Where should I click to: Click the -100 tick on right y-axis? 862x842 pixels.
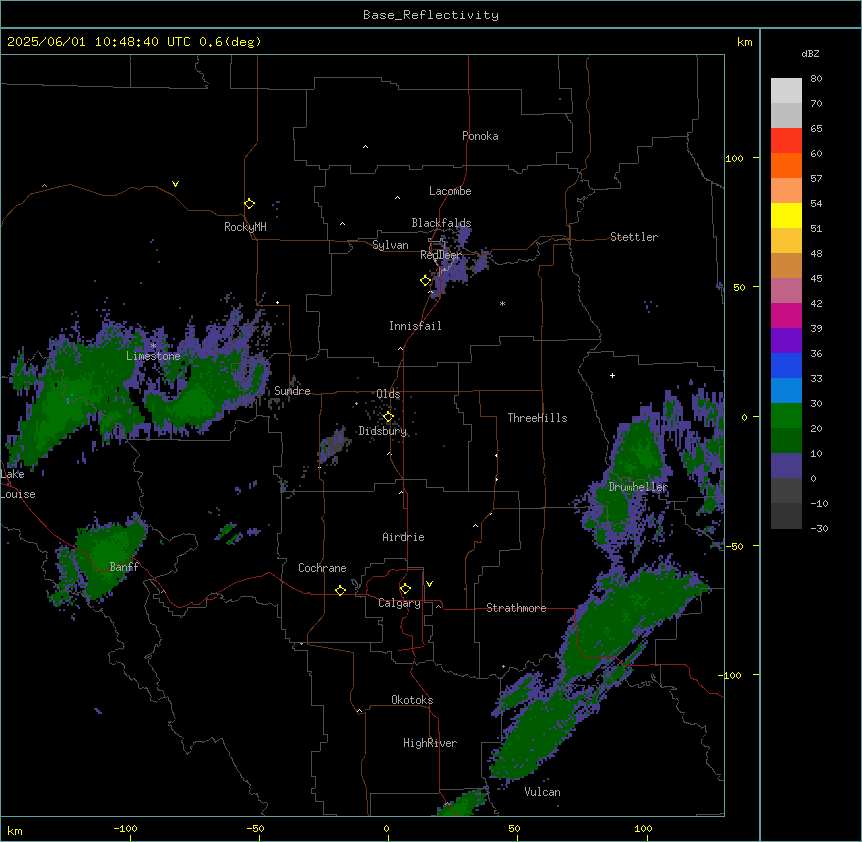[x=730, y=675]
